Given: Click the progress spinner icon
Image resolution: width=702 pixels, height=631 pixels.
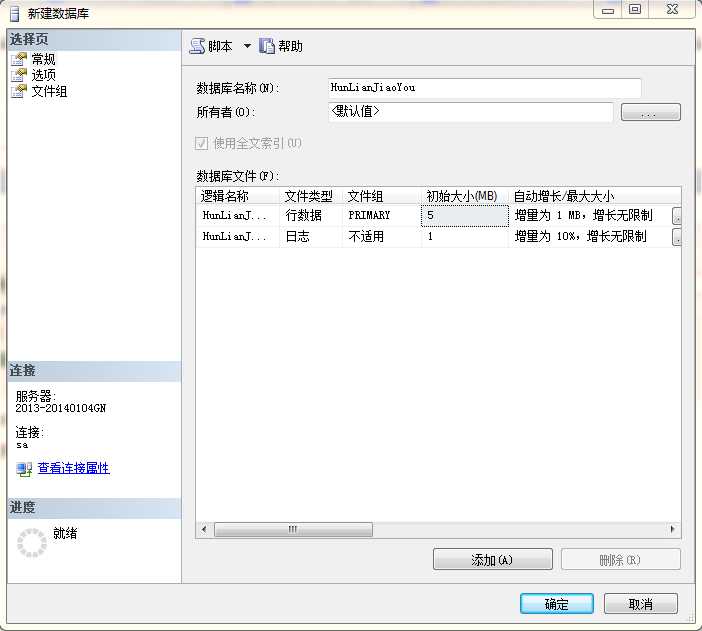Looking at the screenshot, I should (x=32, y=543).
